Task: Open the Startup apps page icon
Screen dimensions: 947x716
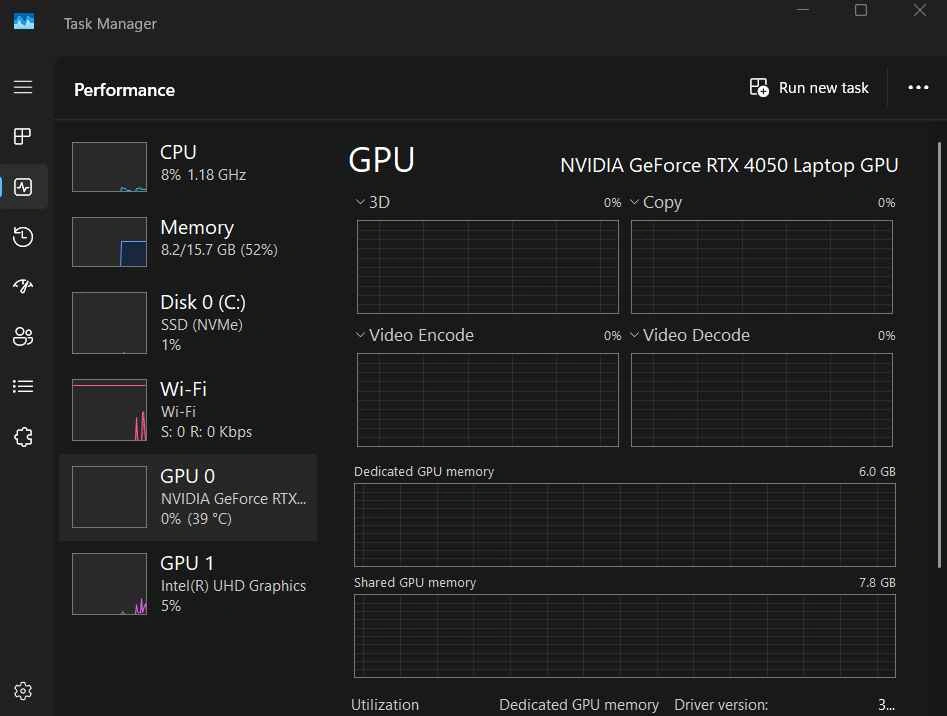Action: tap(23, 286)
